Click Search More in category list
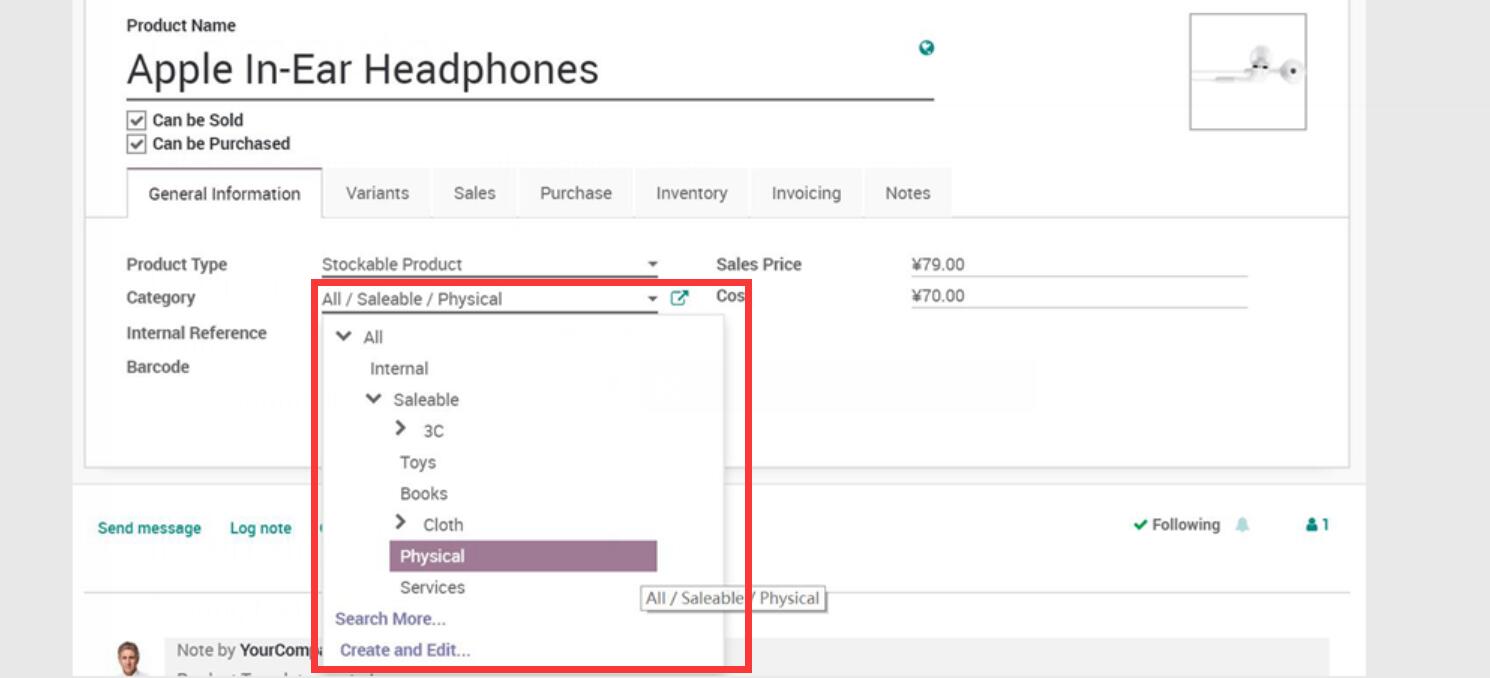Image resolution: width=1490 pixels, height=678 pixels. (x=390, y=619)
